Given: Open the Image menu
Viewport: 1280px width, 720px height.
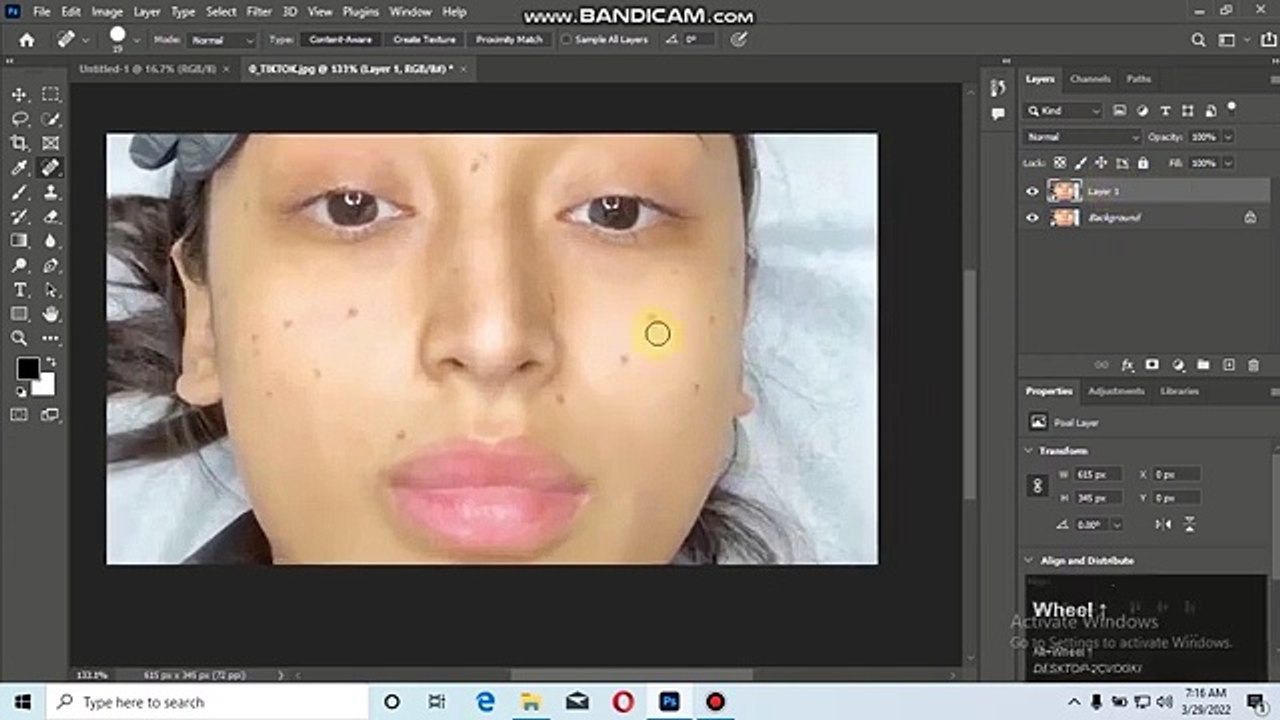Looking at the screenshot, I should (107, 12).
